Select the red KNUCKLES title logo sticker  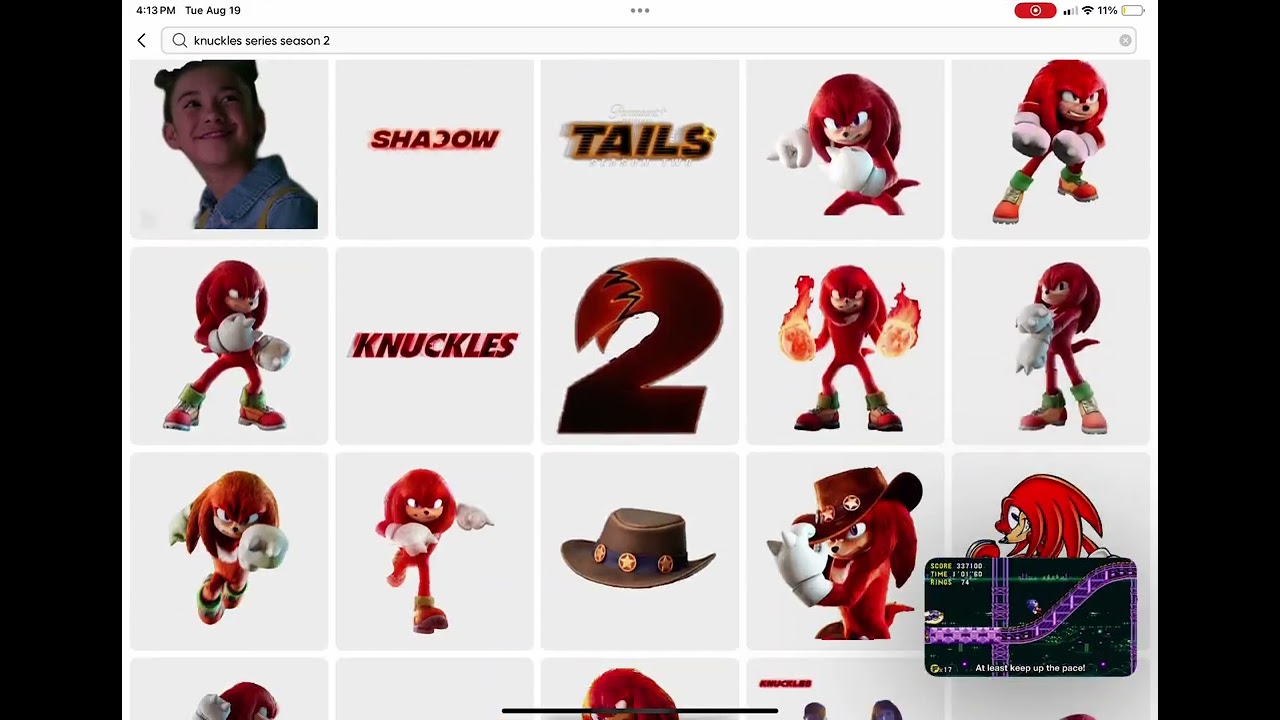[434, 346]
